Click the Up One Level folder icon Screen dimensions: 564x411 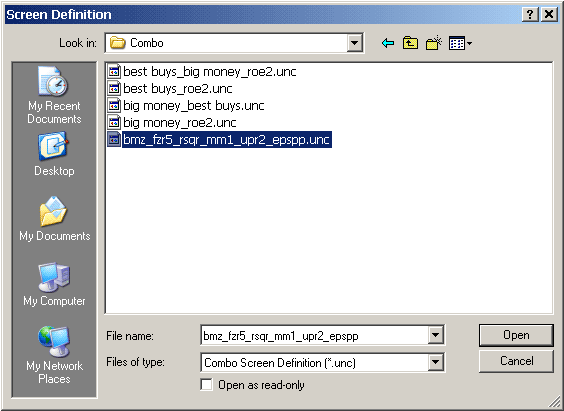410,43
